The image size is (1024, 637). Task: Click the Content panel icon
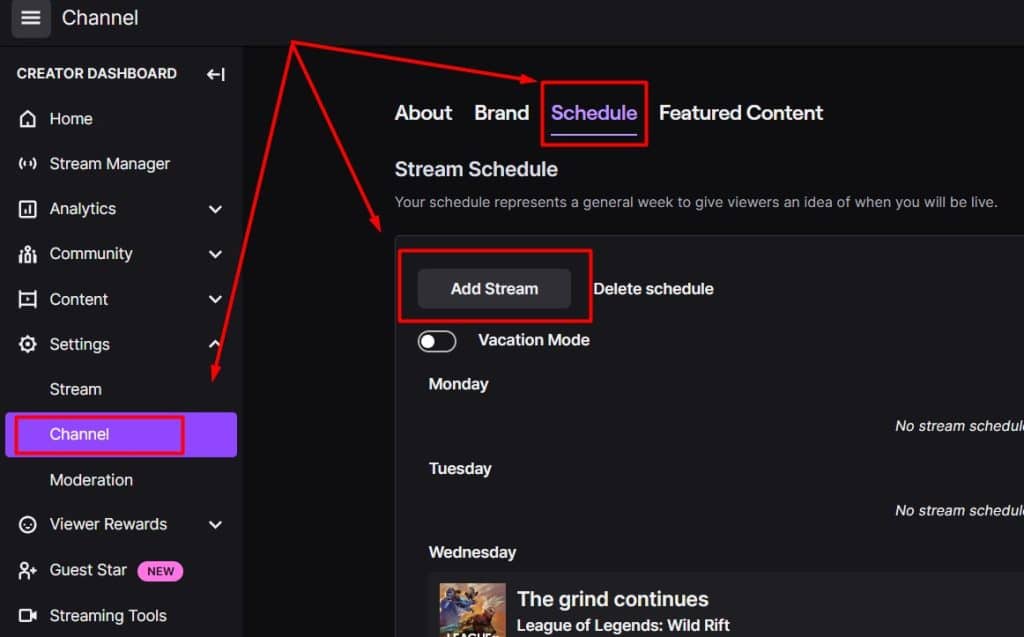29,299
